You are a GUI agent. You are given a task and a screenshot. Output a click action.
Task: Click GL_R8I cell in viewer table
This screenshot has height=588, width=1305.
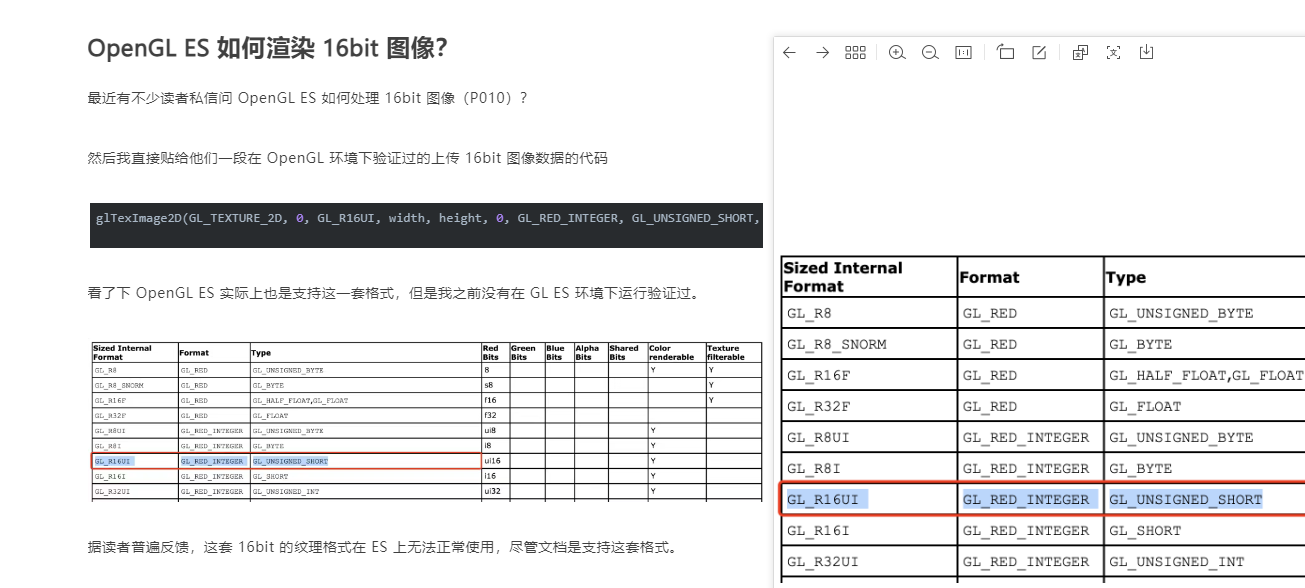pyautogui.click(x=869, y=468)
